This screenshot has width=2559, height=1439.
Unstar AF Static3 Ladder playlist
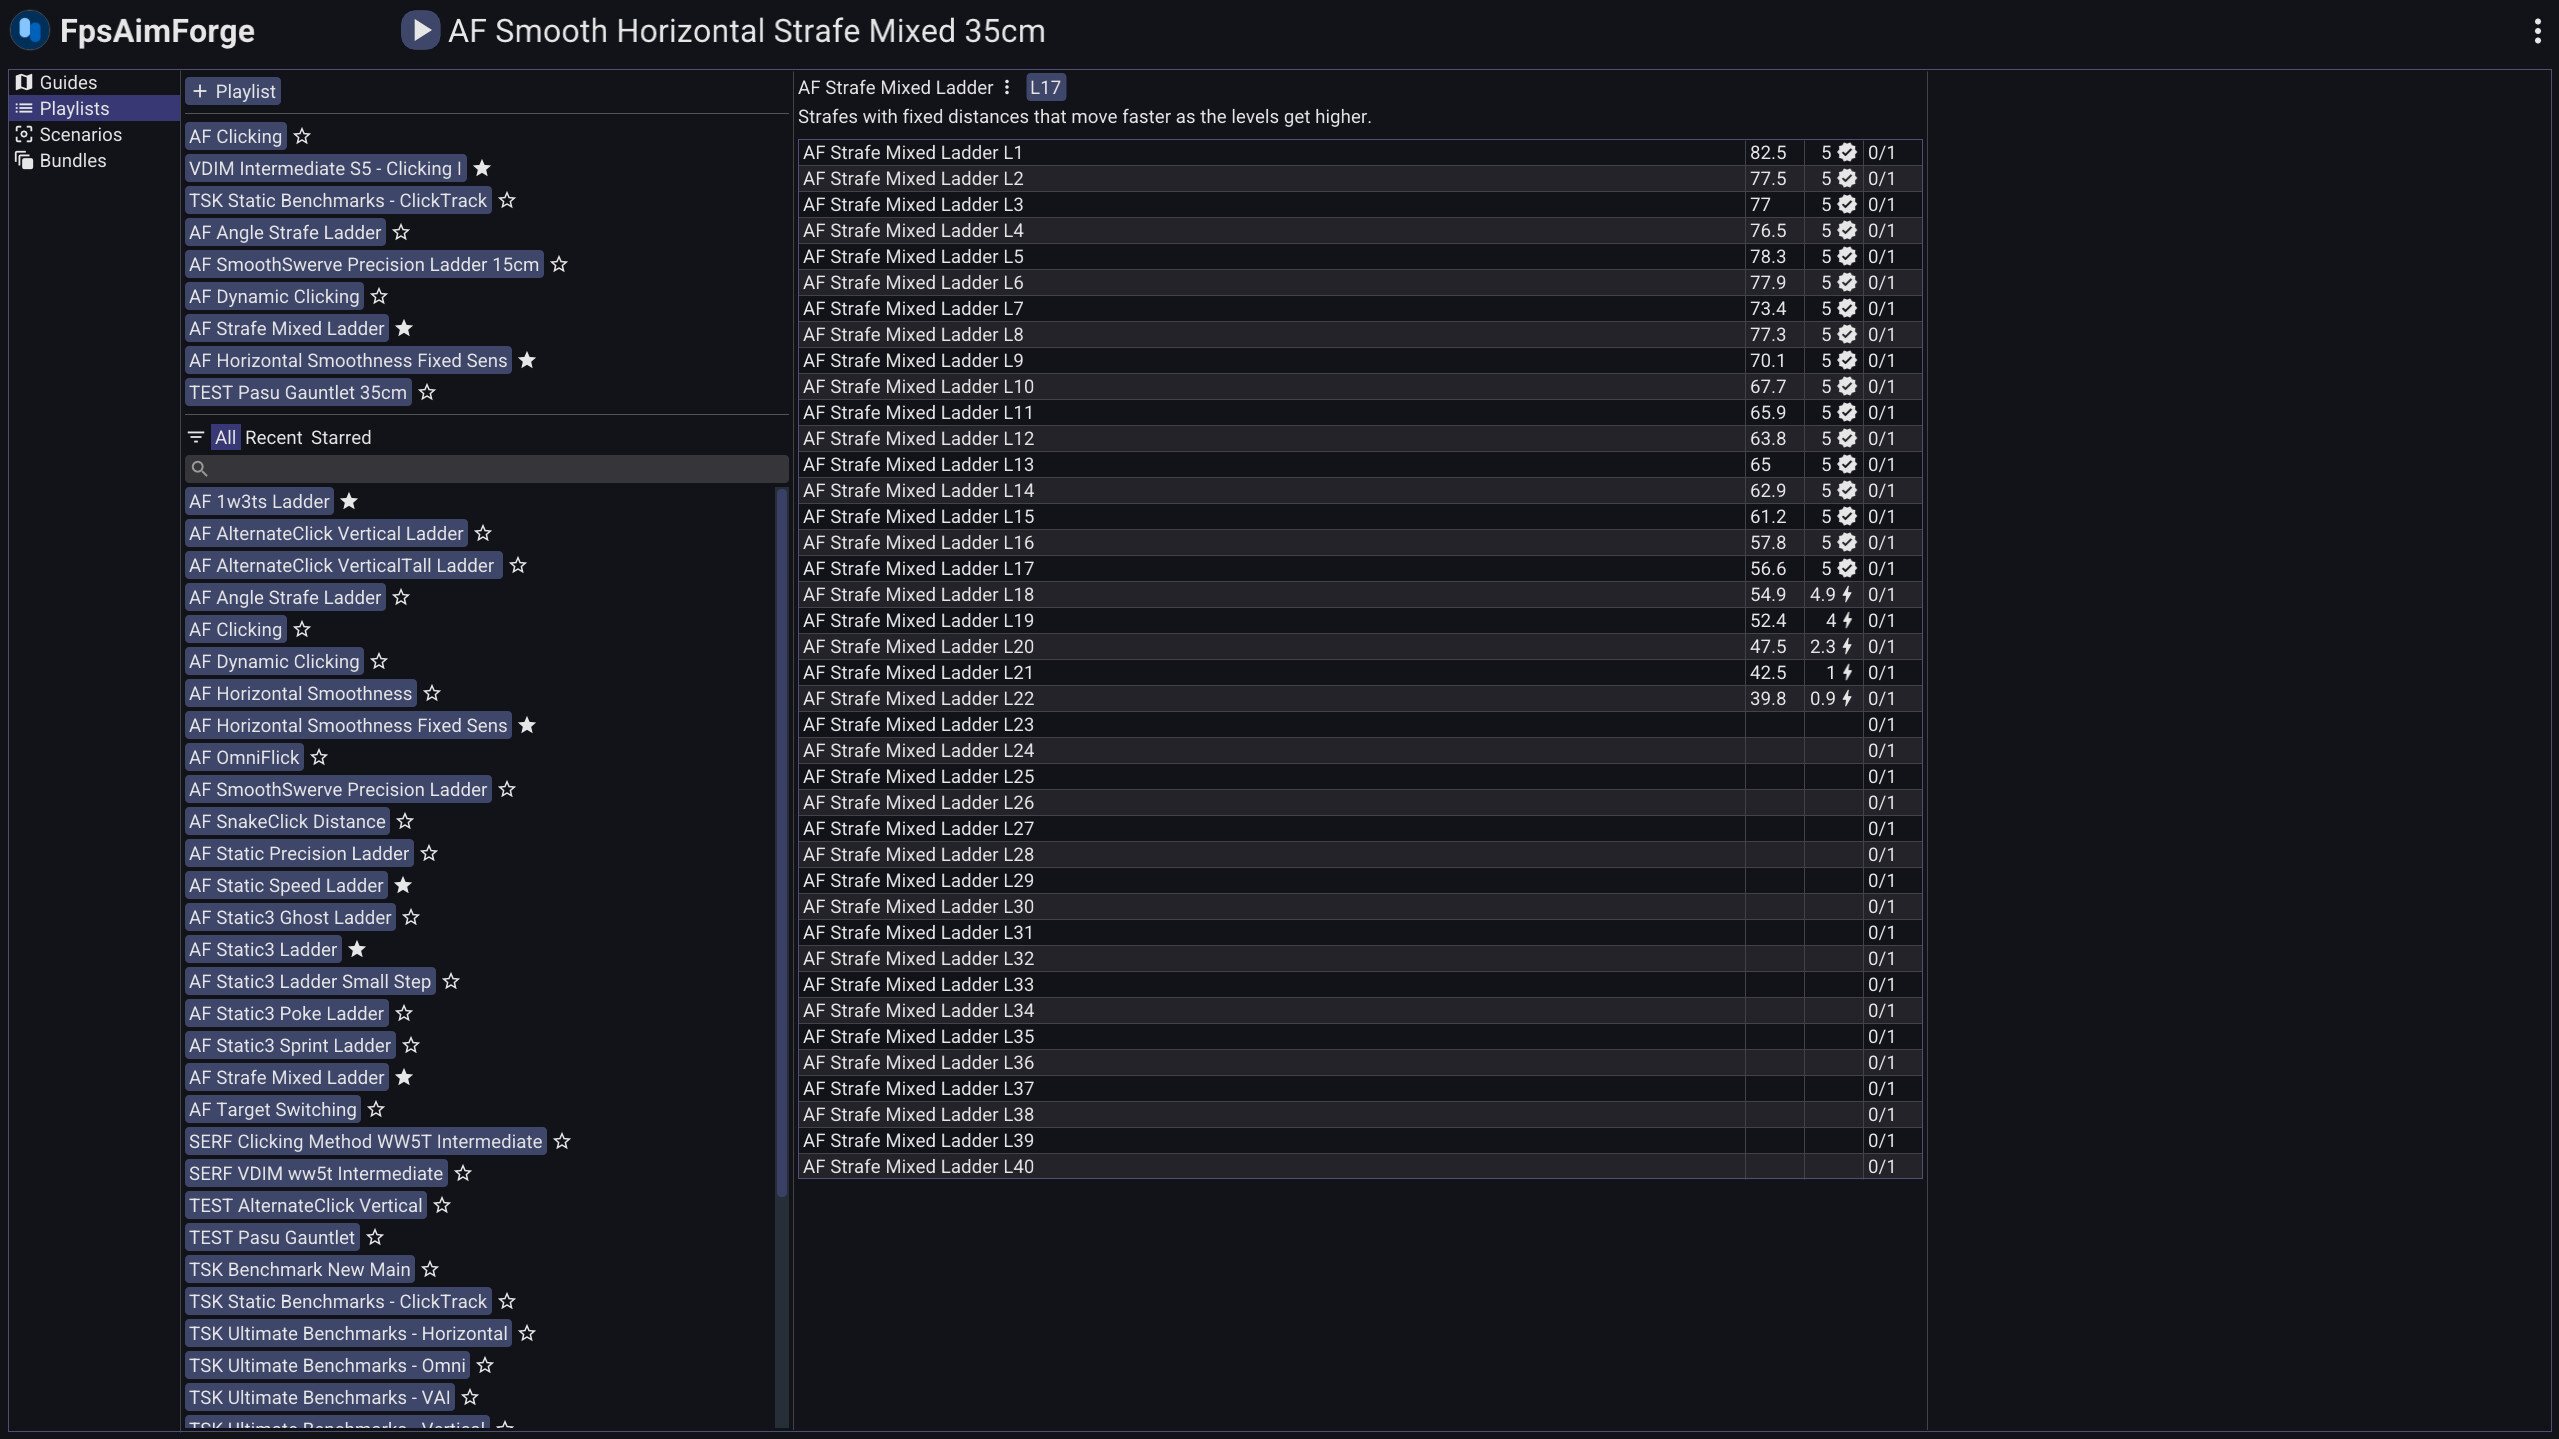357,949
